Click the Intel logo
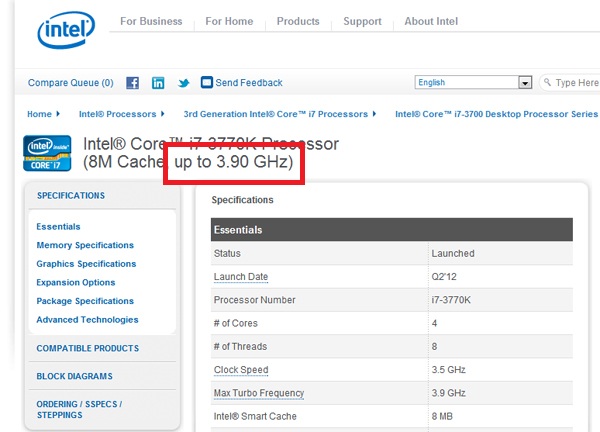The image size is (600, 432). coord(66,29)
